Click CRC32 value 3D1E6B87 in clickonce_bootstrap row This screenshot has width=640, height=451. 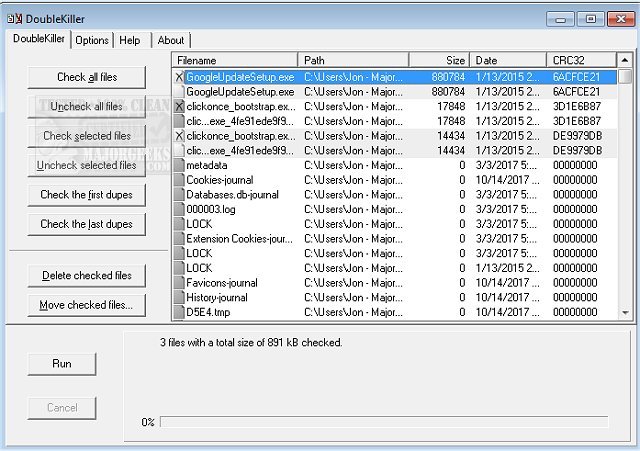[x=577, y=107]
